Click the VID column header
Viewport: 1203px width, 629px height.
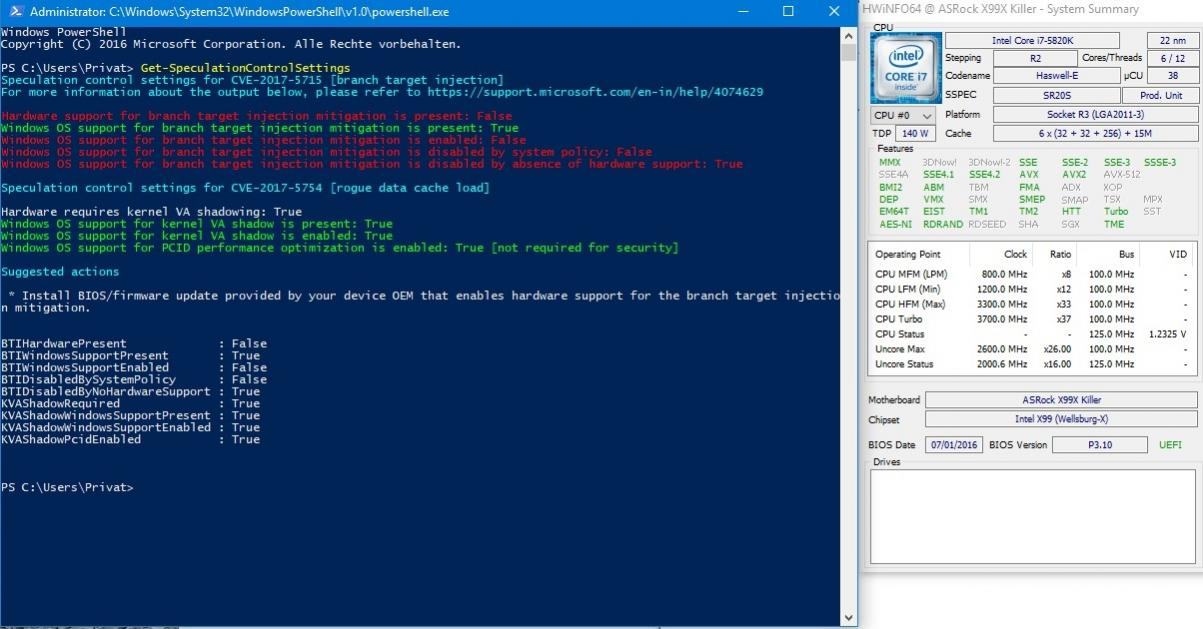1178,254
